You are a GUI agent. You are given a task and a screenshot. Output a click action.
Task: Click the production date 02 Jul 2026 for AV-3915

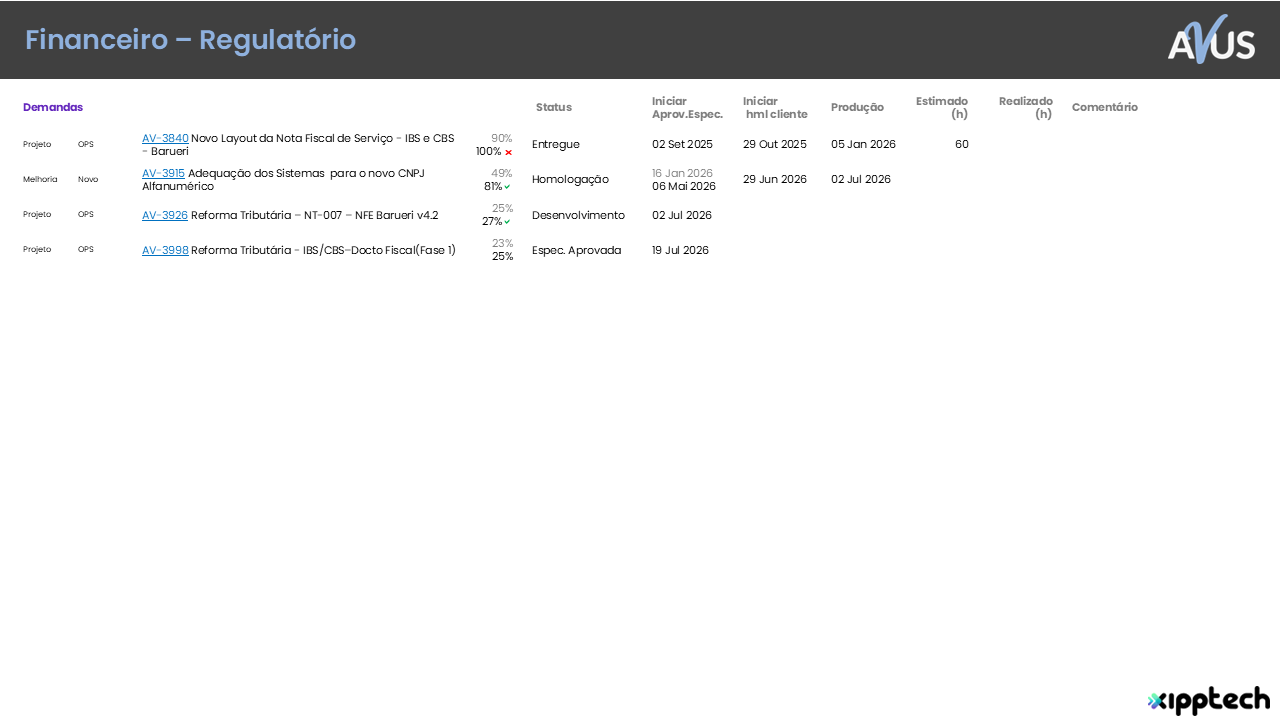tap(861, 179)
